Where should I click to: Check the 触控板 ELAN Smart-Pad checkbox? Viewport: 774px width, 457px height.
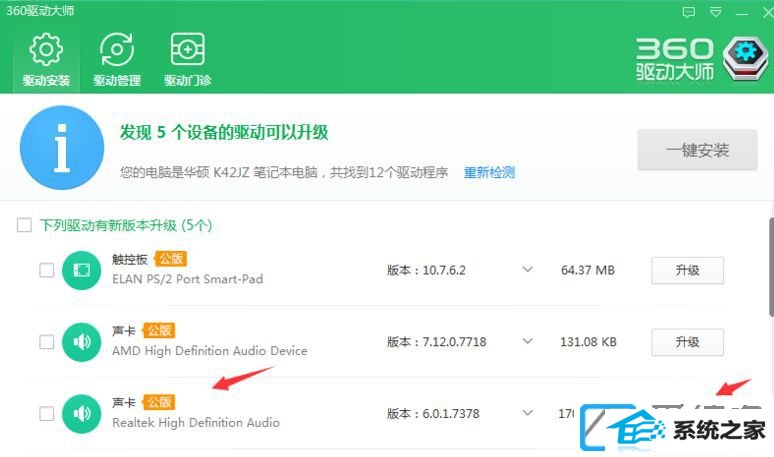click(x=47, y=270)
